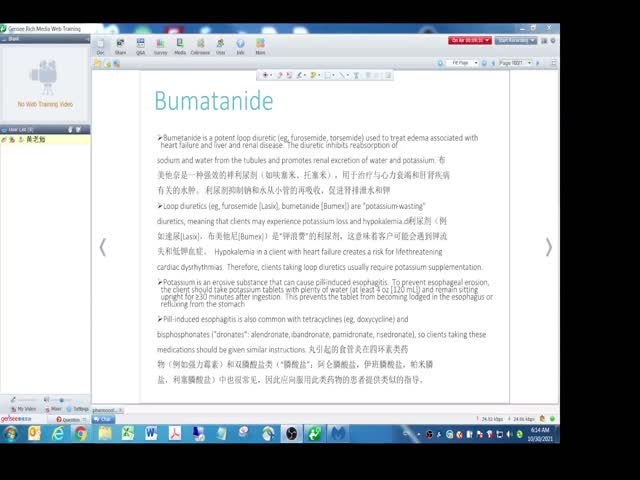Go to the next page arrow in page bar

(x=538, y=63)
